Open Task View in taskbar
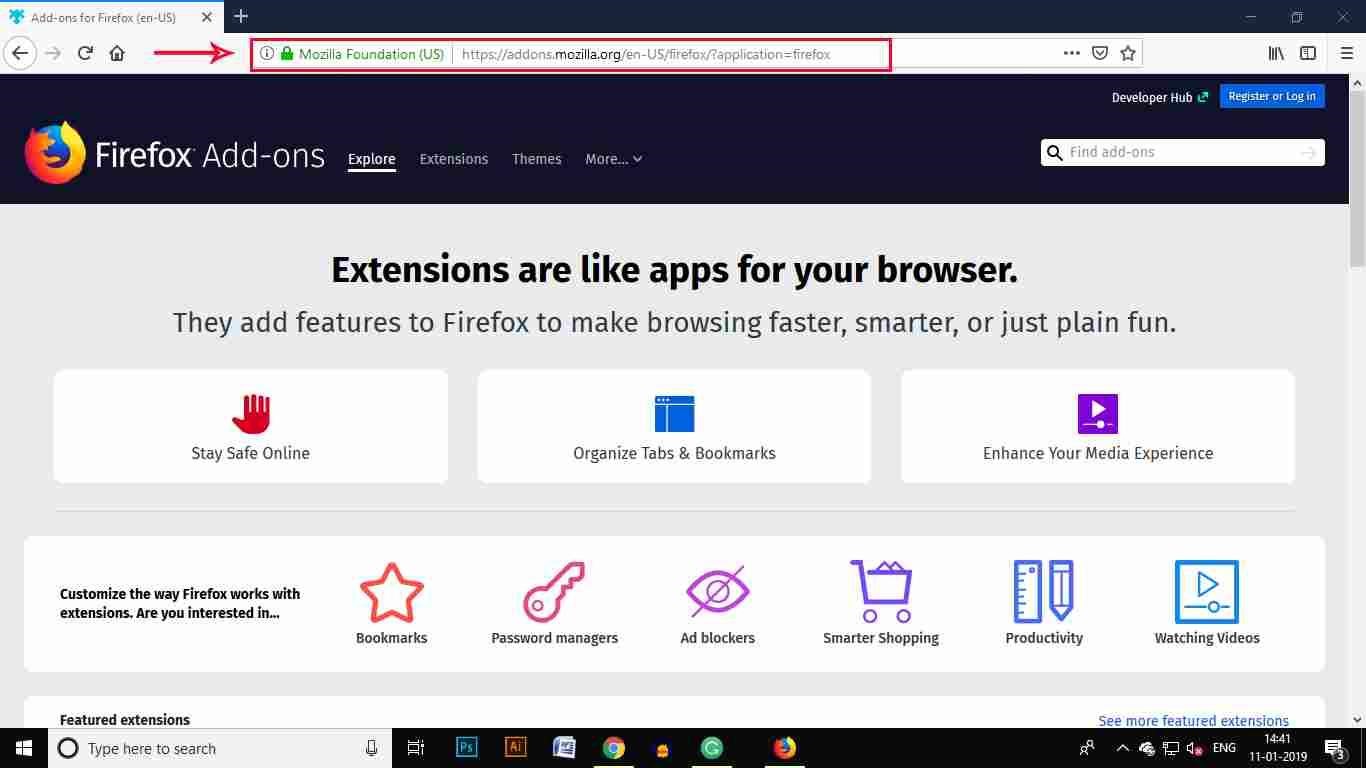Image resolution: width=1366 pixels, height=768 pixels. pyautogui.click(x=416, y=748)
